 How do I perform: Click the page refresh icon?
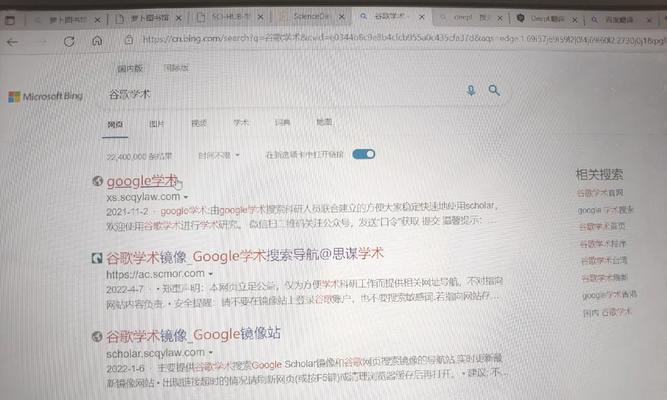tap(69, 41)
